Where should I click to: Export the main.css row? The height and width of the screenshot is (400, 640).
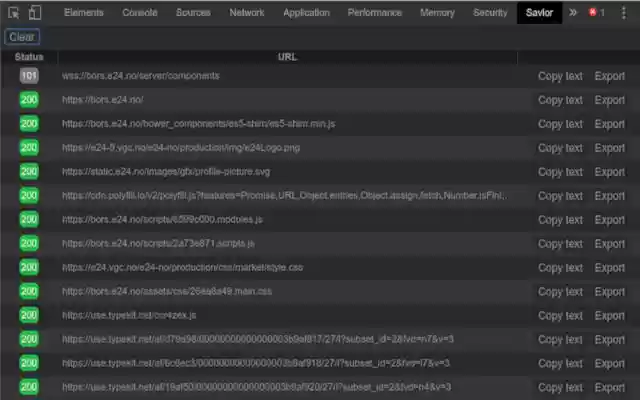click(609, 292)
